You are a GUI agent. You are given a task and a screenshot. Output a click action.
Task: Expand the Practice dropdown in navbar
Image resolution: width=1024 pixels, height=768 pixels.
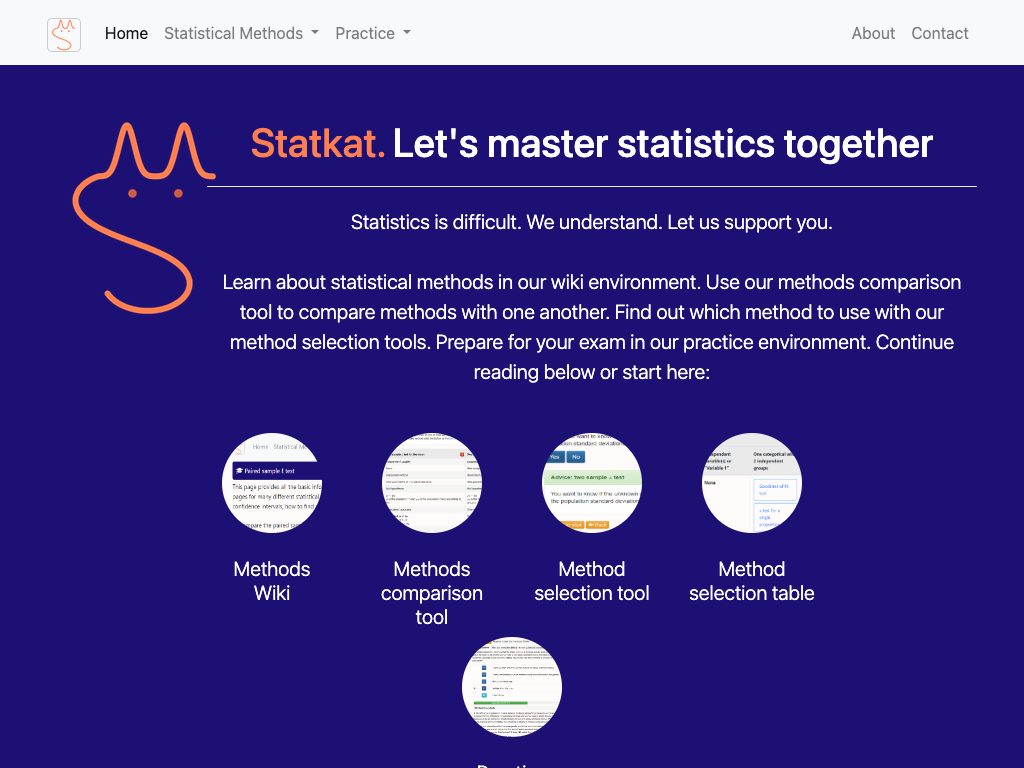pyautogui.click(x=373, y=33)
